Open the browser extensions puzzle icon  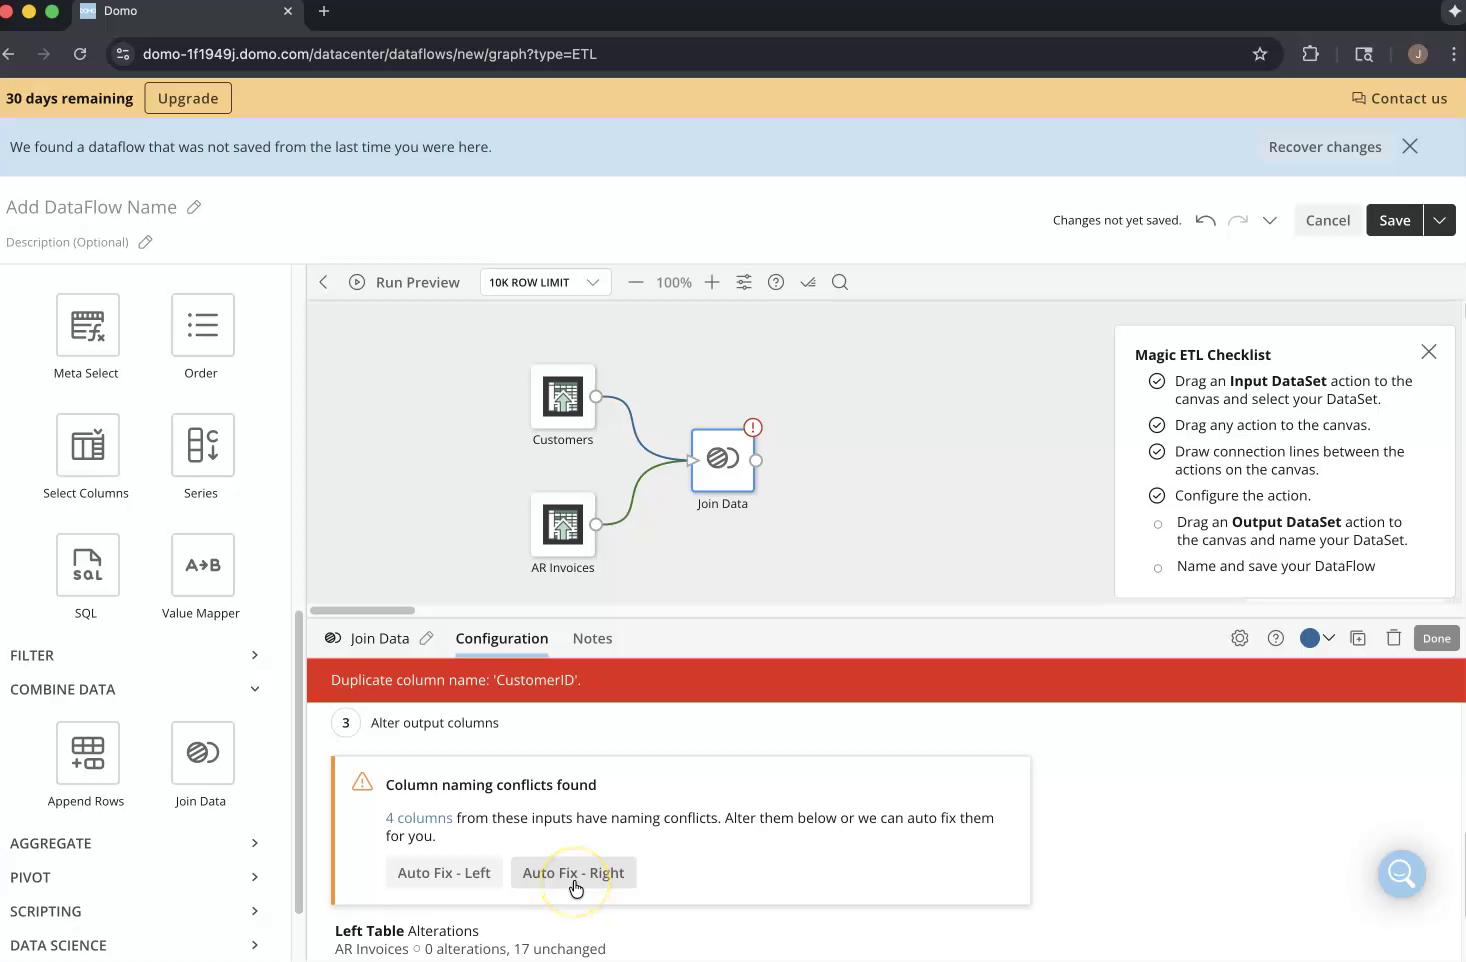(1311, 54)
